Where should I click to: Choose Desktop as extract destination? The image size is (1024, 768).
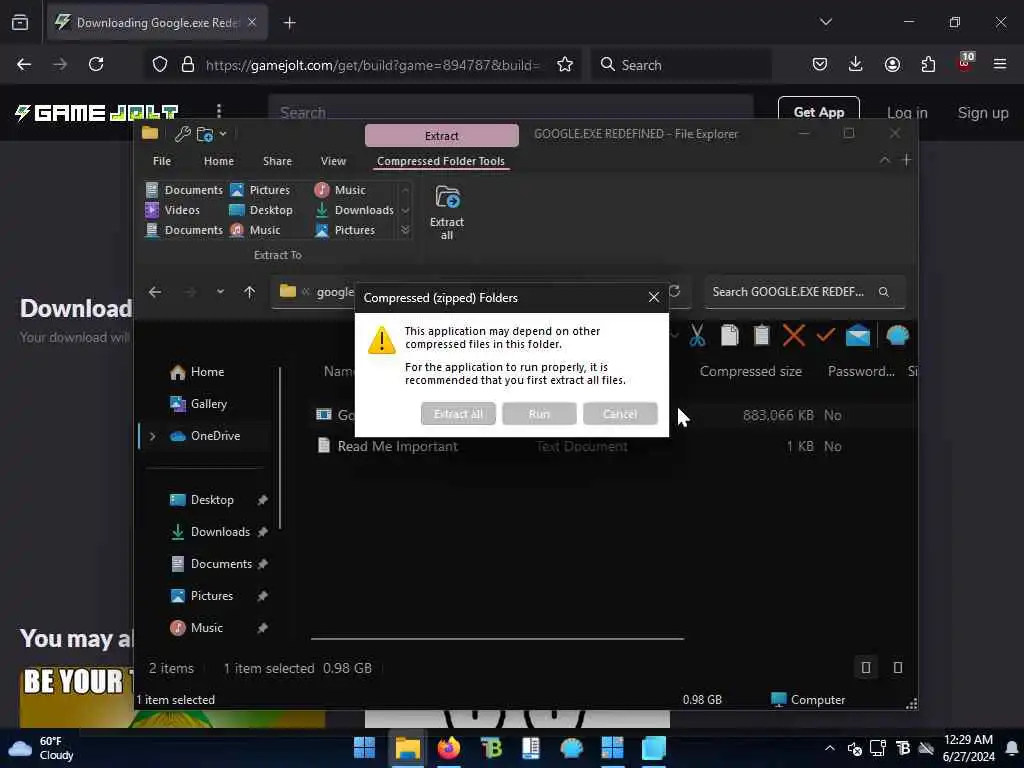261,210
